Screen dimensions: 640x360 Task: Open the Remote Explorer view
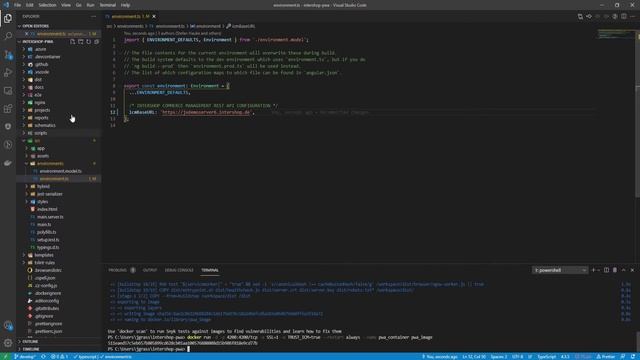pos(8,91)
